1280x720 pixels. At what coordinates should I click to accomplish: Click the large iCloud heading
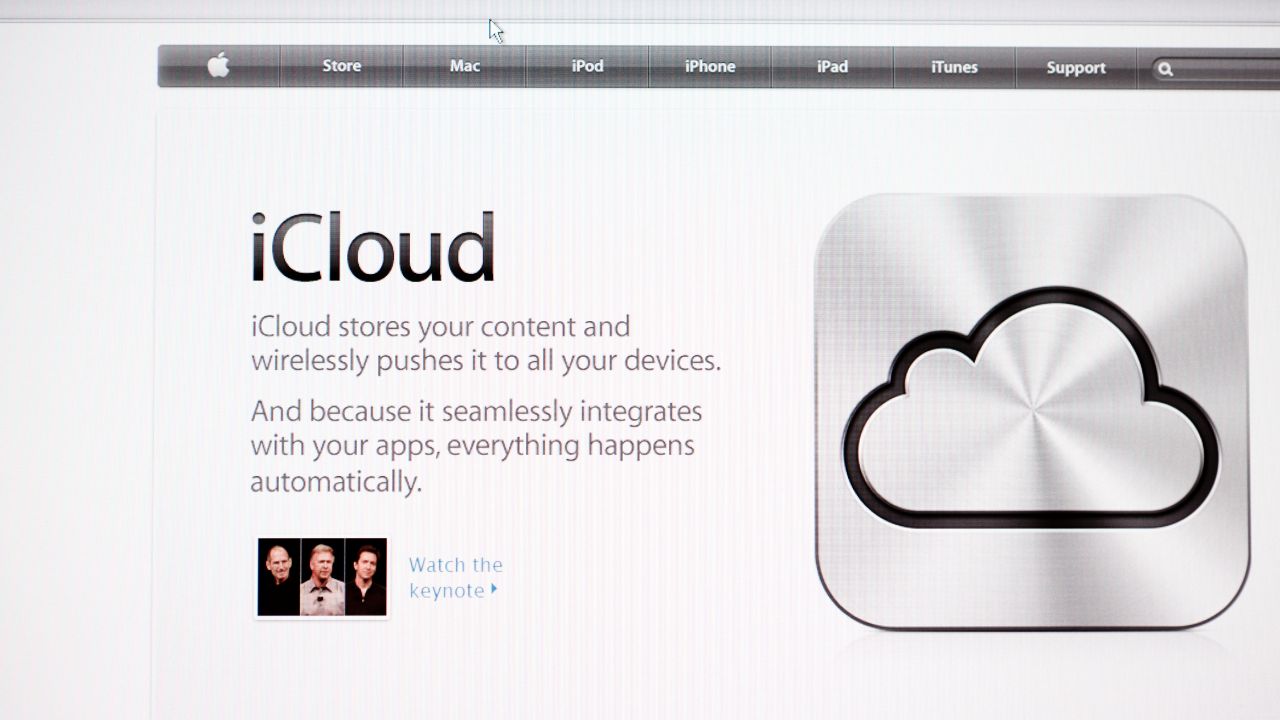click(x=372, y=247)
